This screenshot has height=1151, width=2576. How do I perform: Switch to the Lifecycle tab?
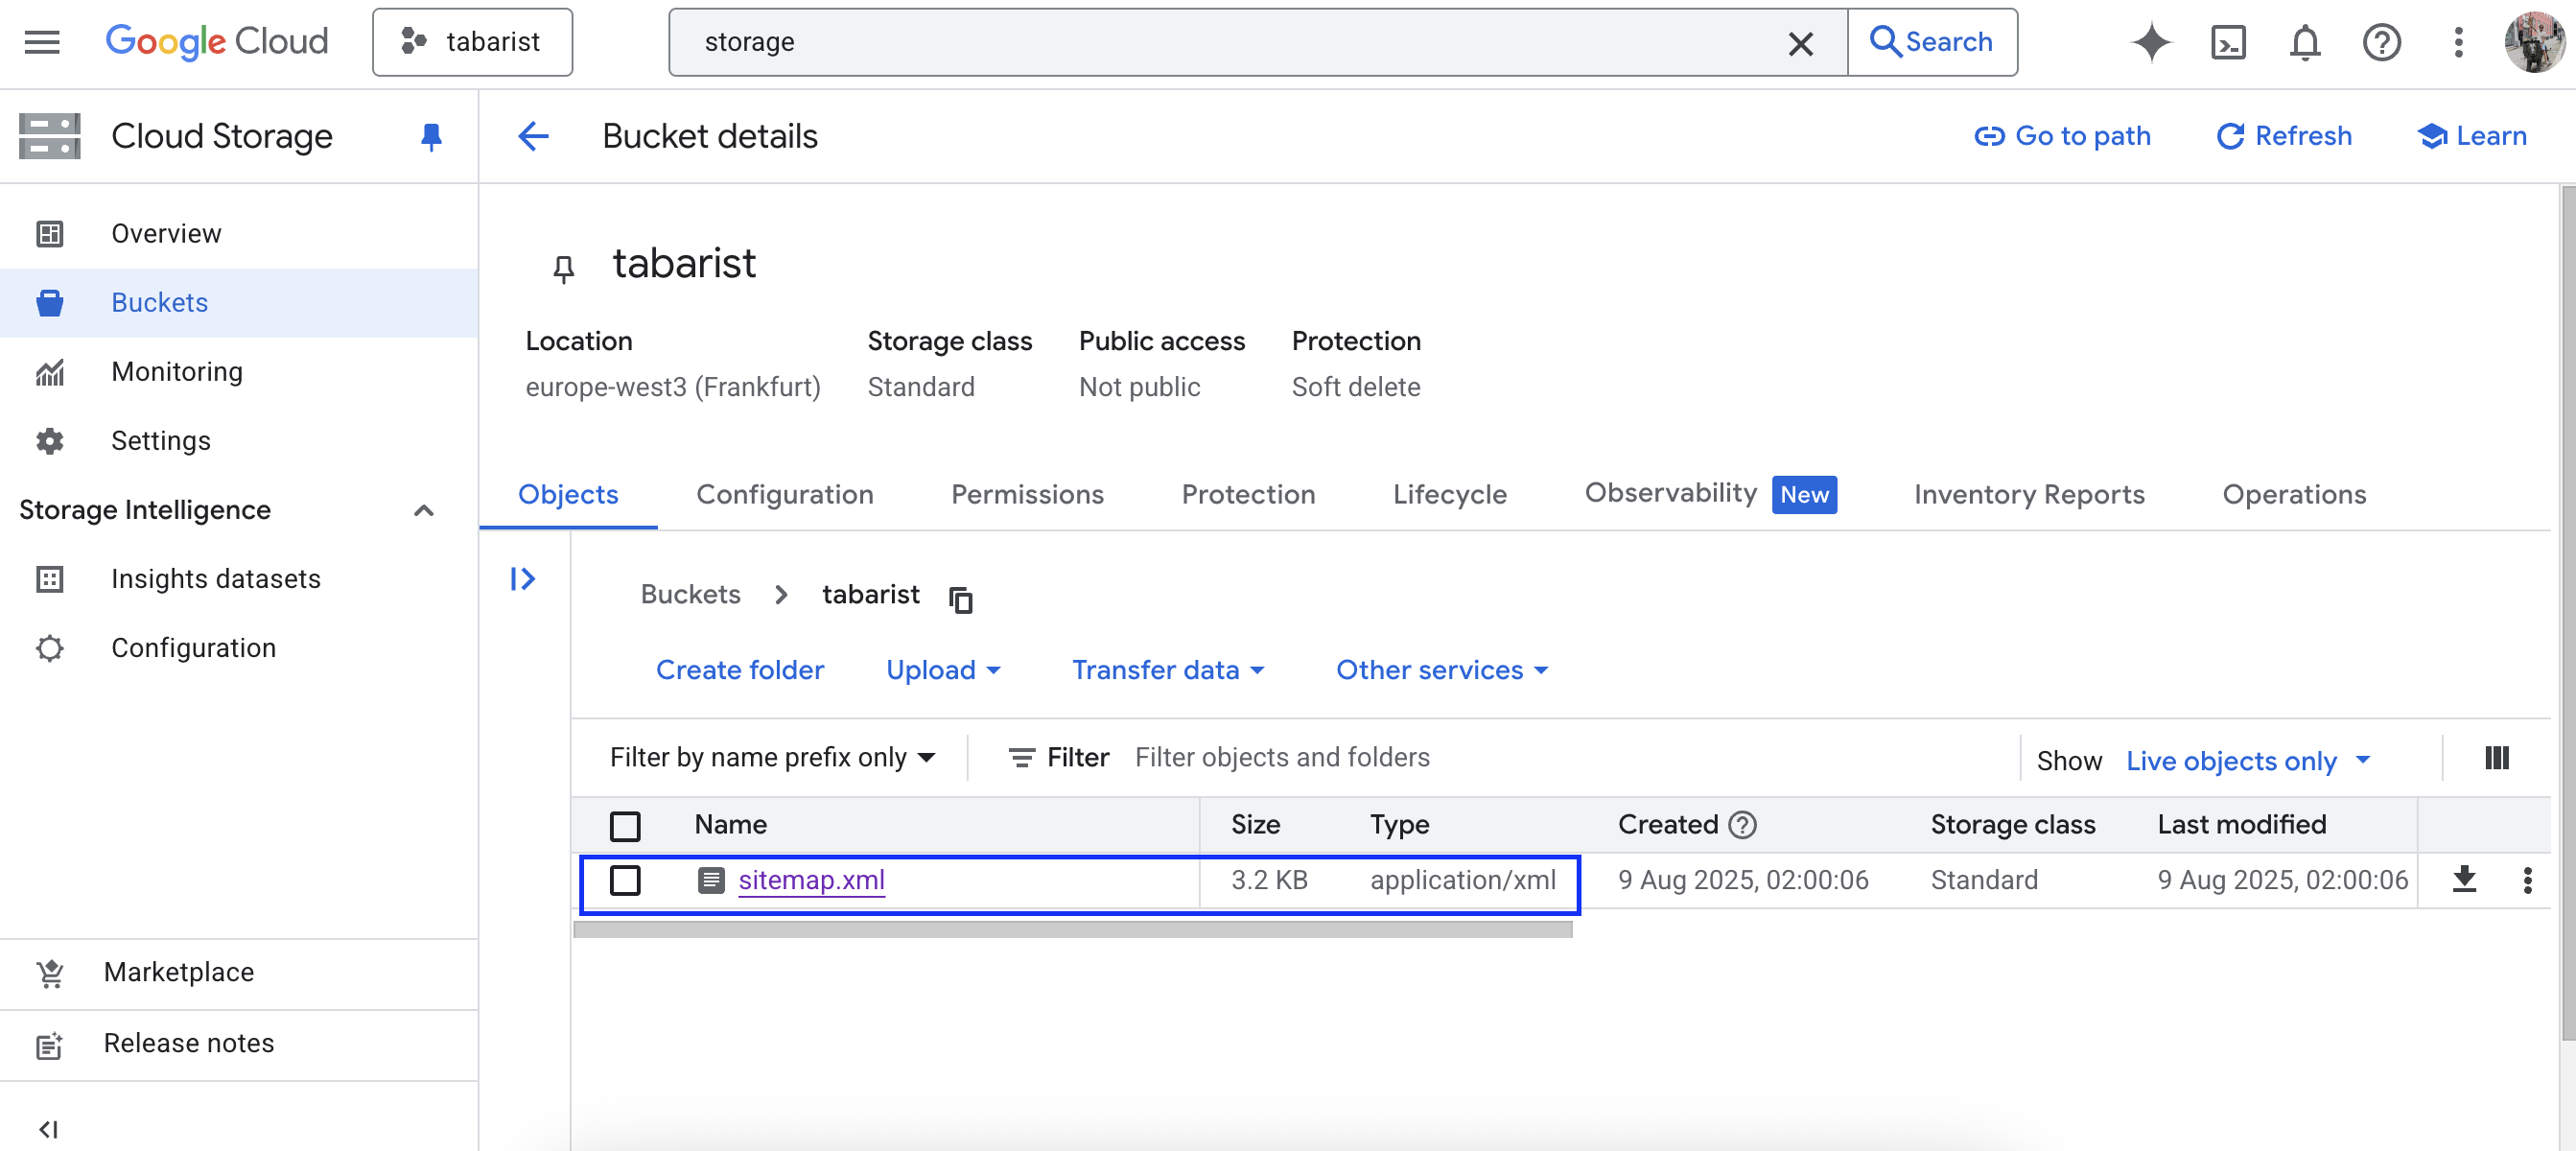point(1449,495)
